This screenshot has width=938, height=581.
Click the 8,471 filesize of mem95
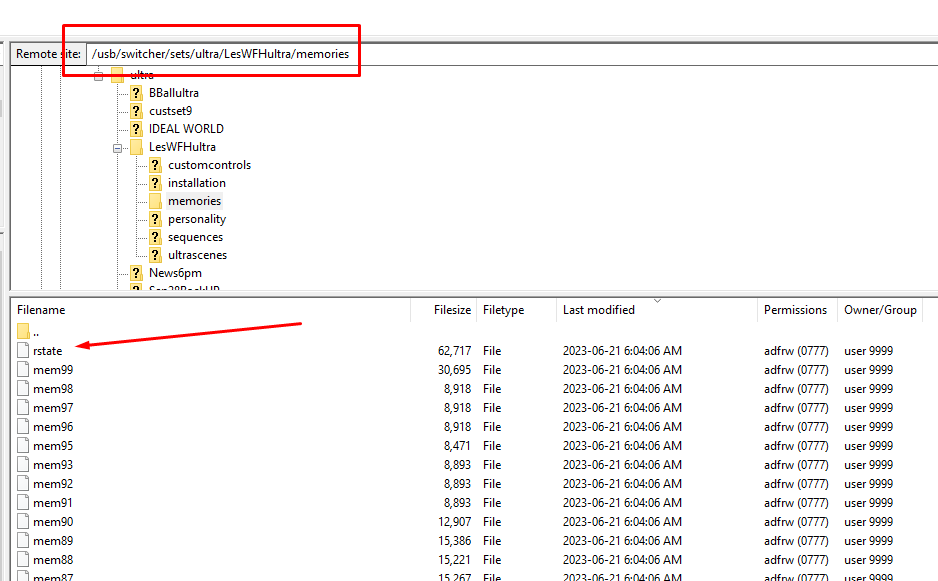coord(457,446)
